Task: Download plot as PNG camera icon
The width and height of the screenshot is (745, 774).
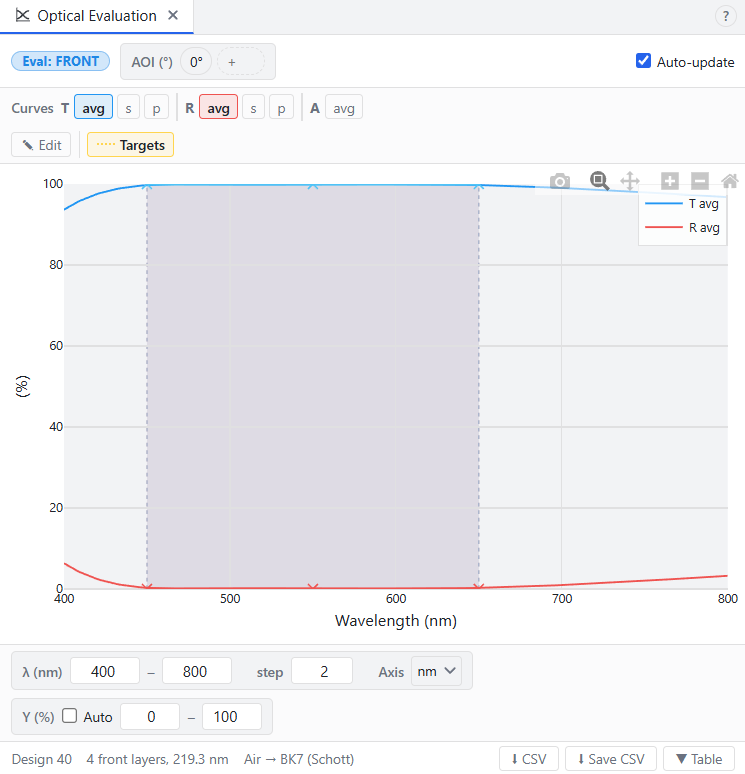Action: pyautogui.click(x=560, y=181)
